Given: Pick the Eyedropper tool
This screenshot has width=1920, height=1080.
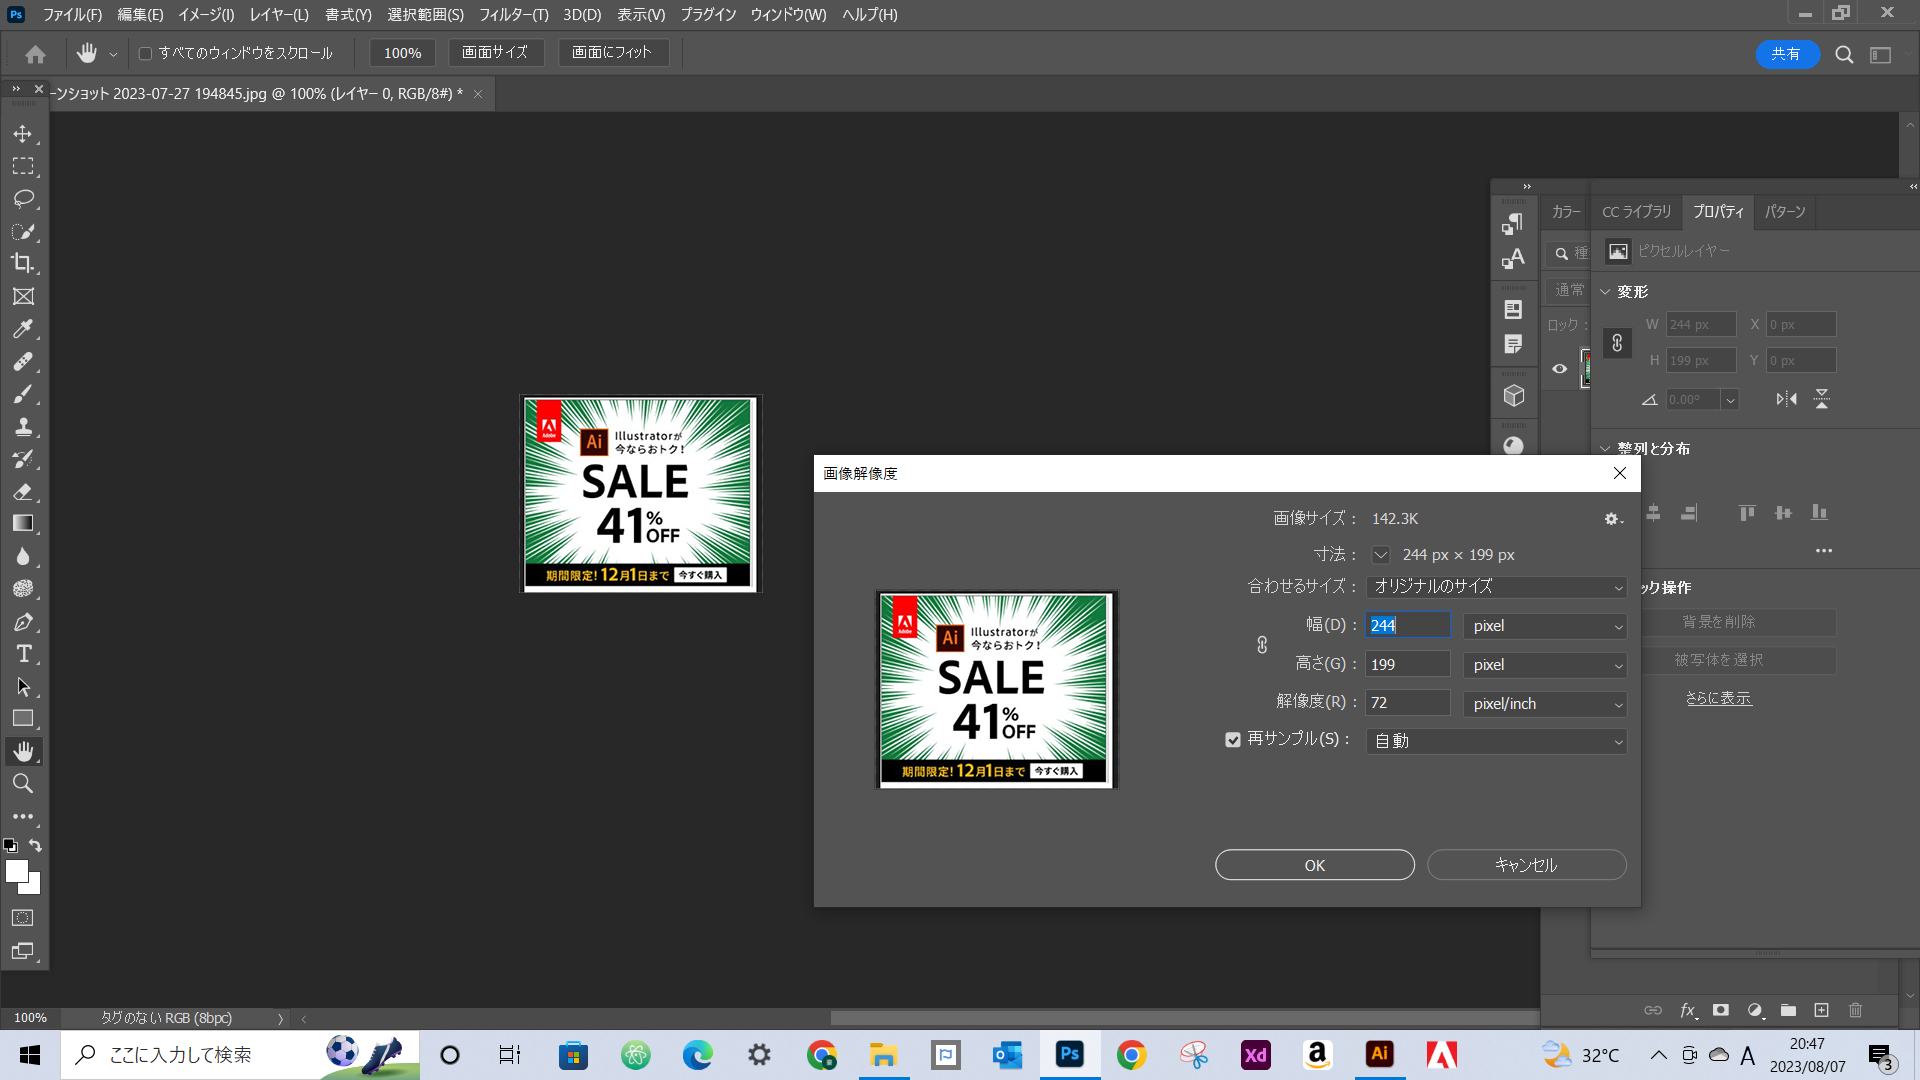Looking at the screenshot, I should 24,328.
